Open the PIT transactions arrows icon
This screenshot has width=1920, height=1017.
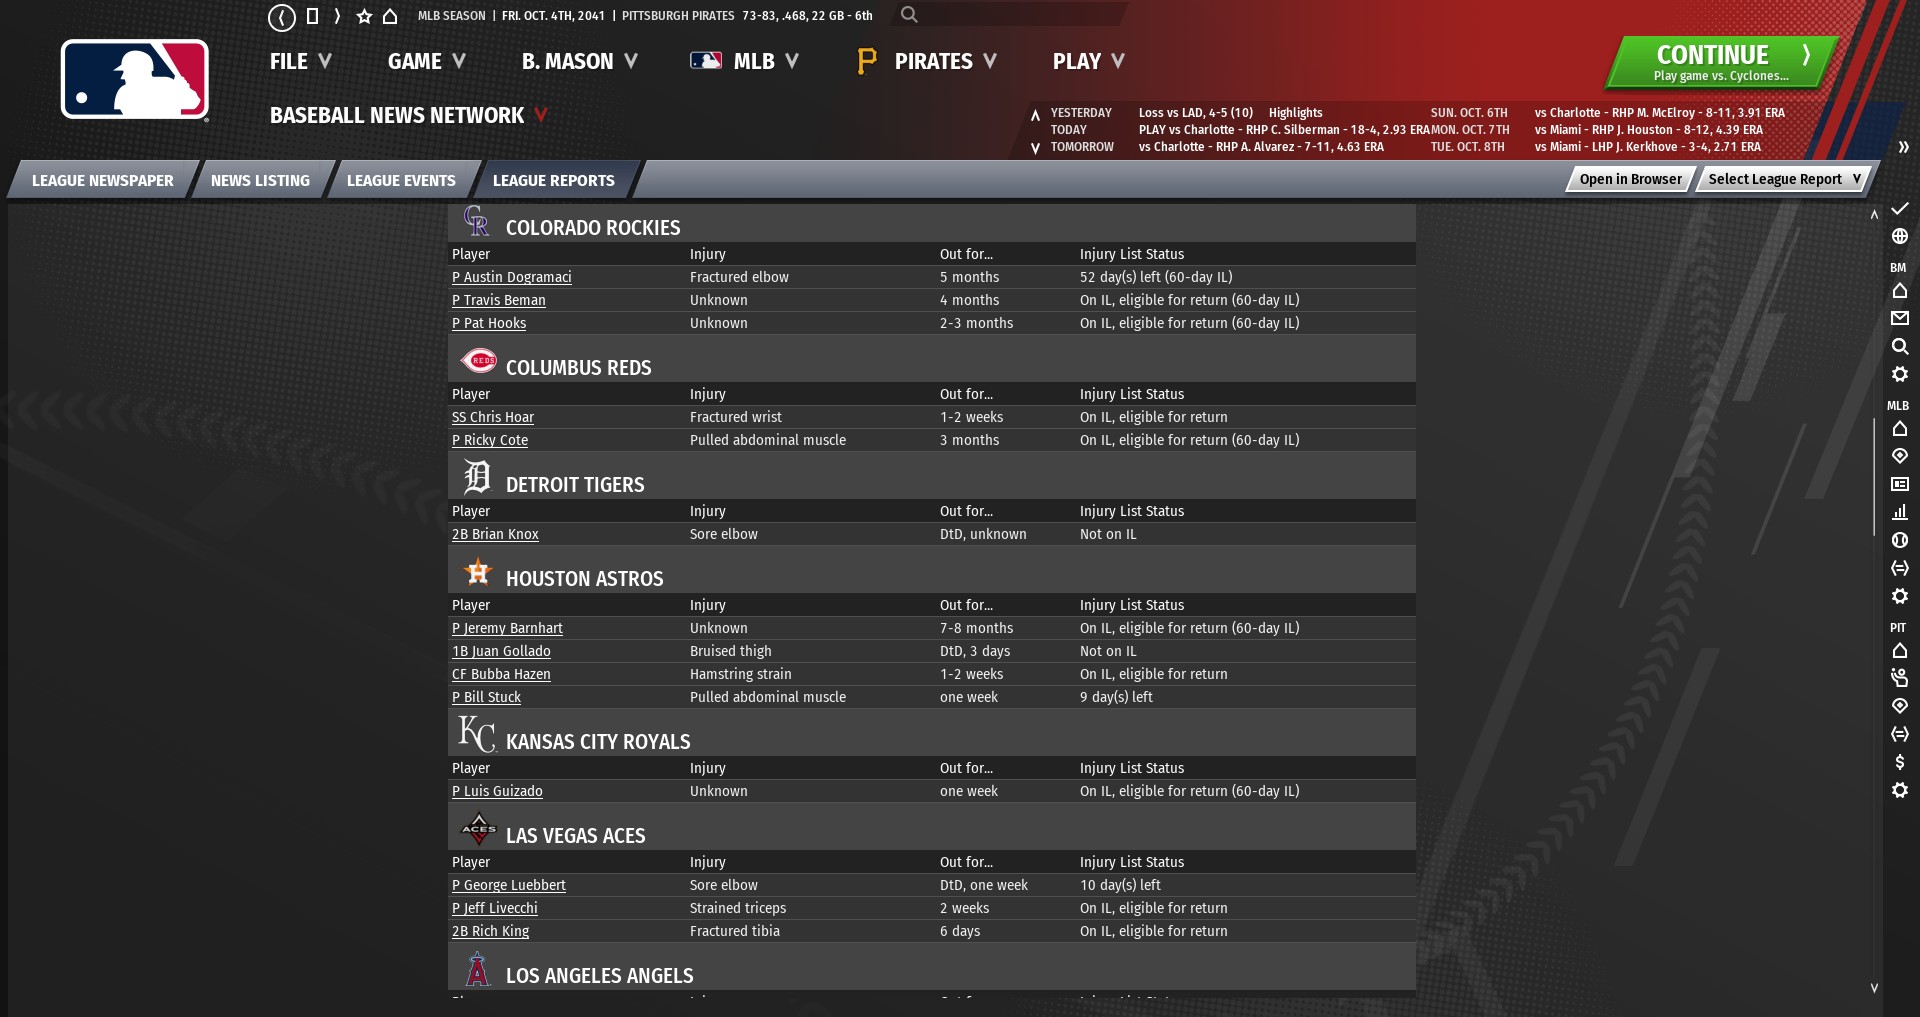click(1900, 734)
